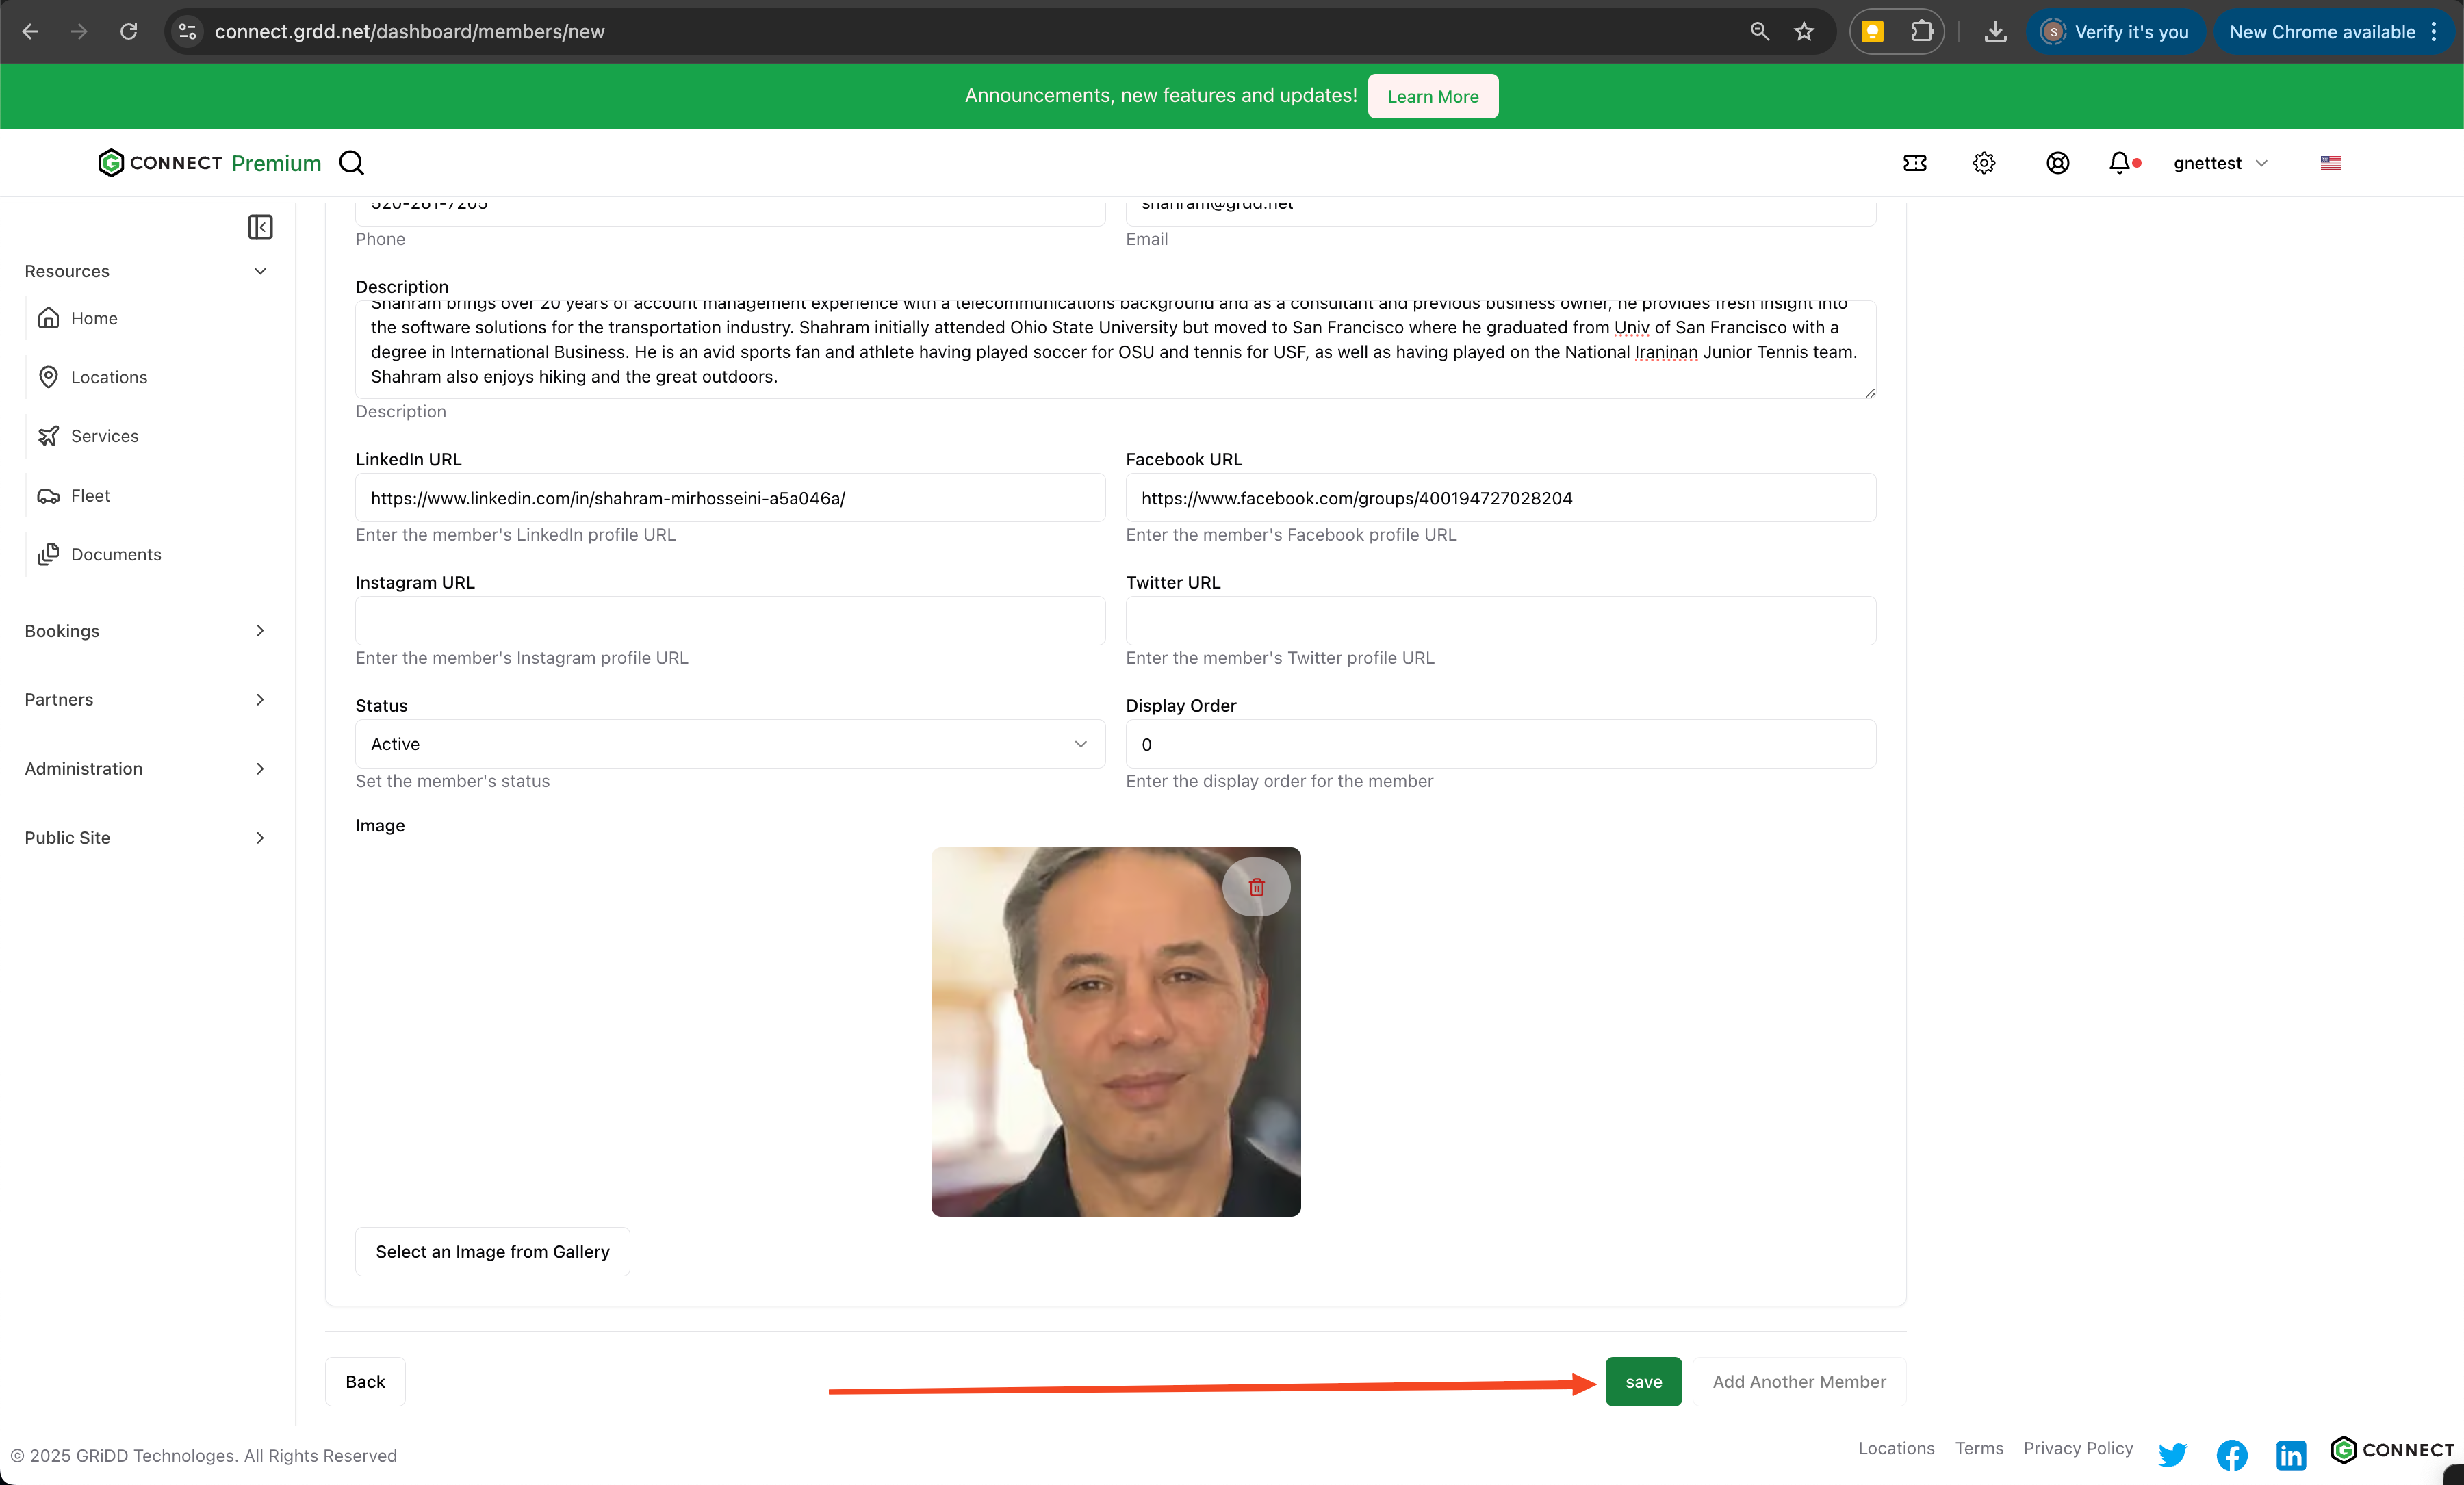
Task: Click the Instagram URL input field
Action: click(x=729, y=621)
